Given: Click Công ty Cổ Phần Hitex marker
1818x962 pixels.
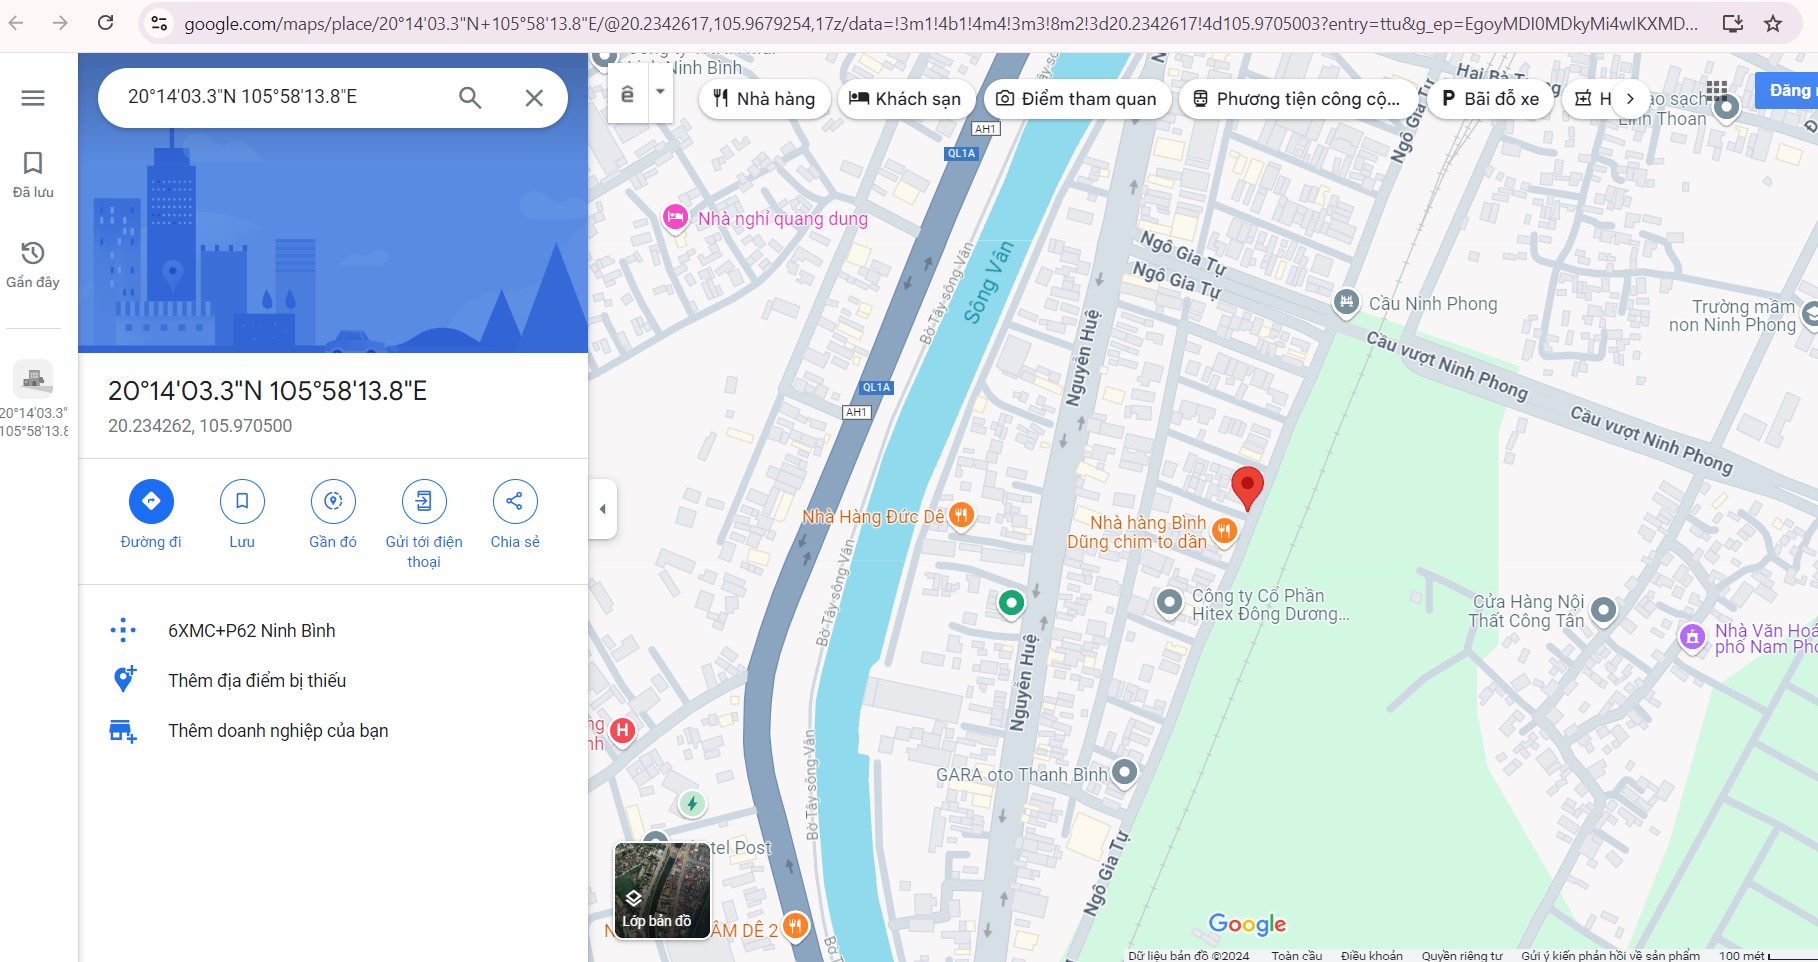Looking at the screenshot, I should pyautogui.click(x=1169, y=602).
